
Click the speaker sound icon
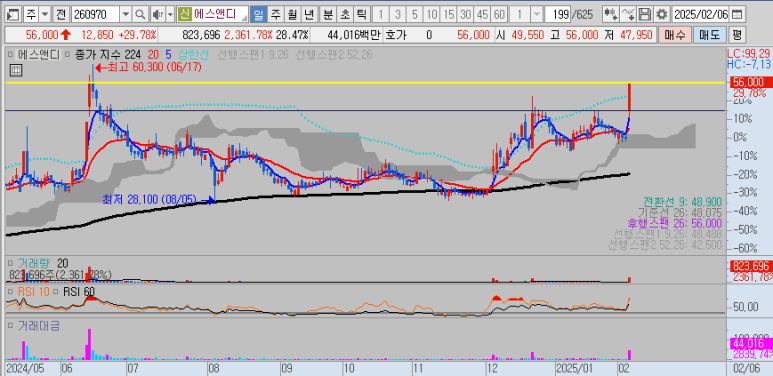pos(157,14)
